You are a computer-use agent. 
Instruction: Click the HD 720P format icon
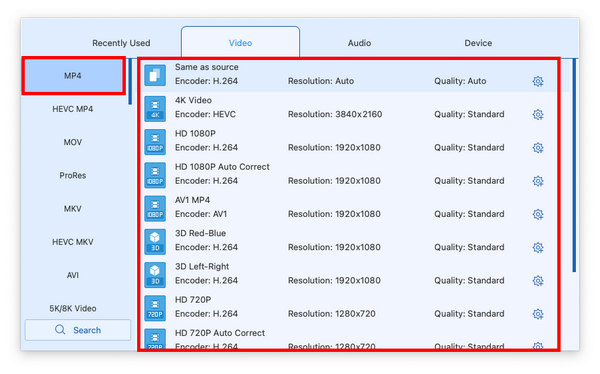tap(155, 309)
